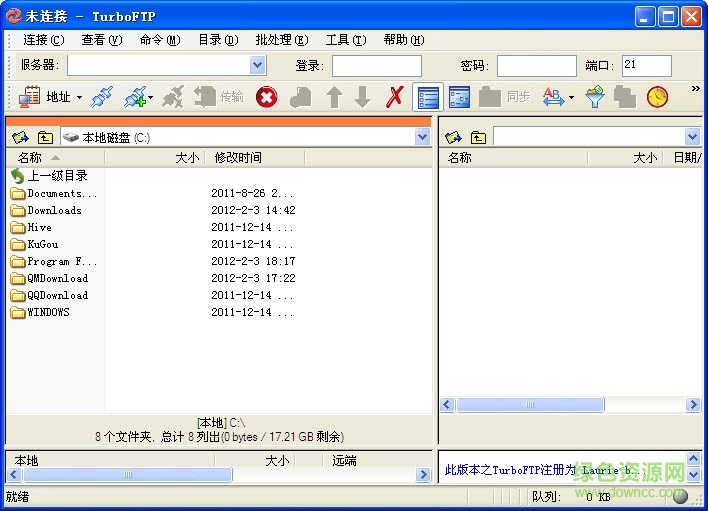Select the Downloads folder in local list
Screen dimensions: 708x511
[x=54, y=210]
